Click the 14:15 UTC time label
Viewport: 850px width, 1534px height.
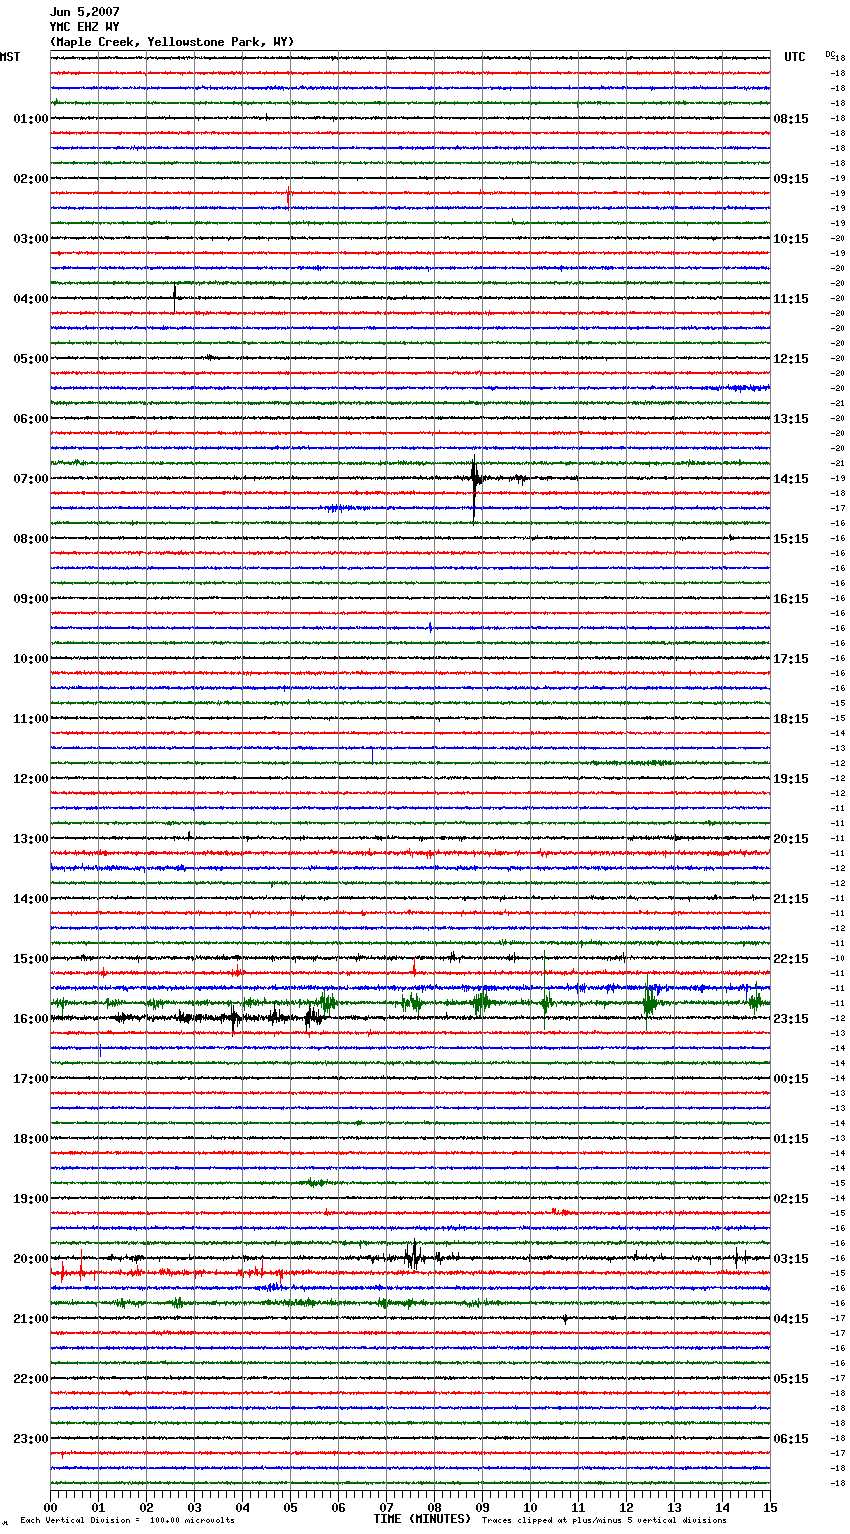[x=791, y=479]
